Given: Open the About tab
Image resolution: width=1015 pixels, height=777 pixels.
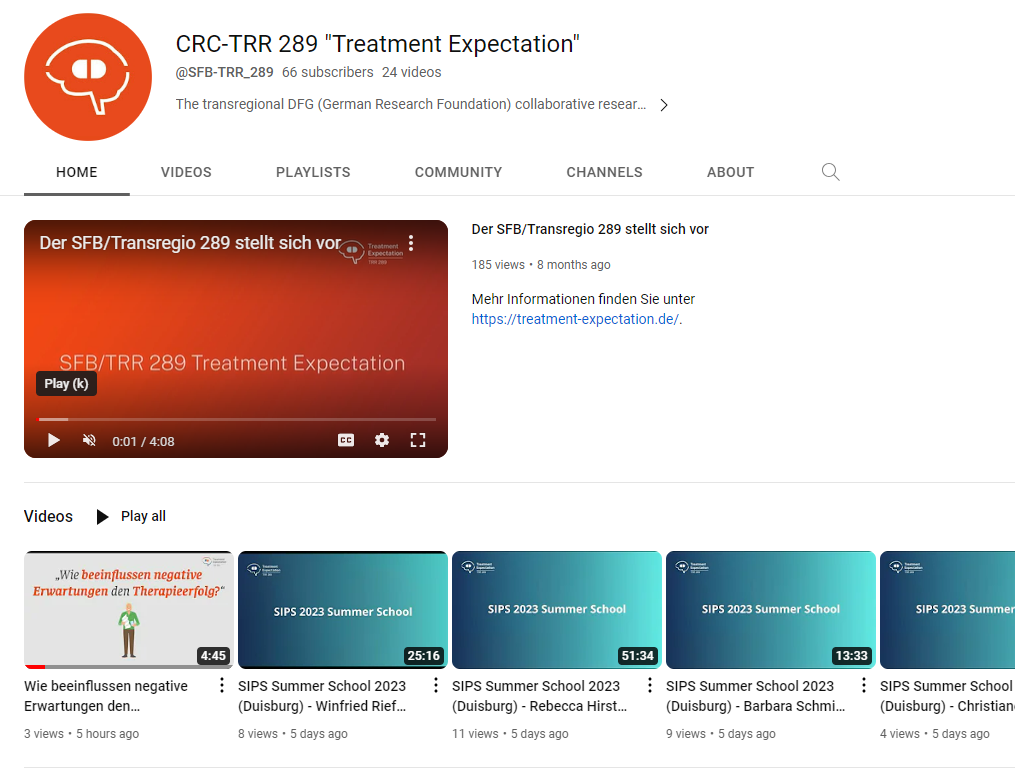Looking at the screenshot, I should [730, 172].
